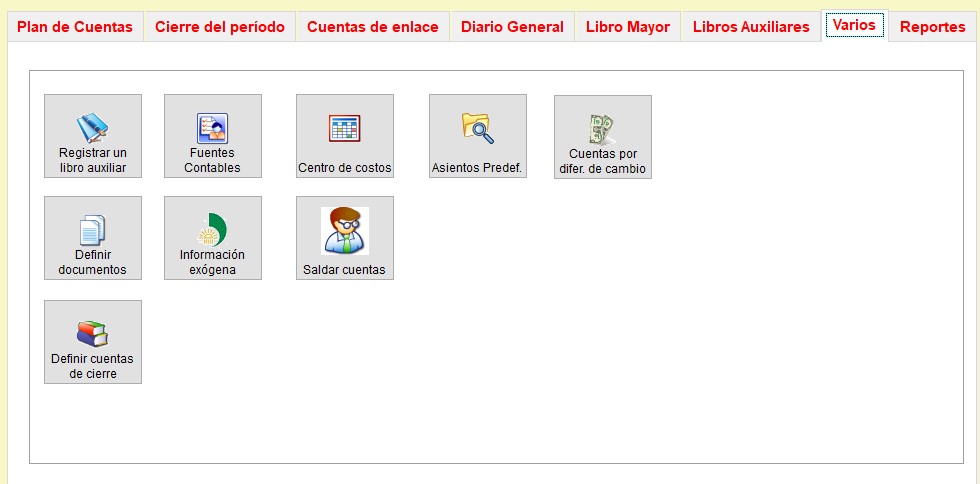Click the "Asientos Predef." button caption
980x484 pixels.
click(477, 168)
